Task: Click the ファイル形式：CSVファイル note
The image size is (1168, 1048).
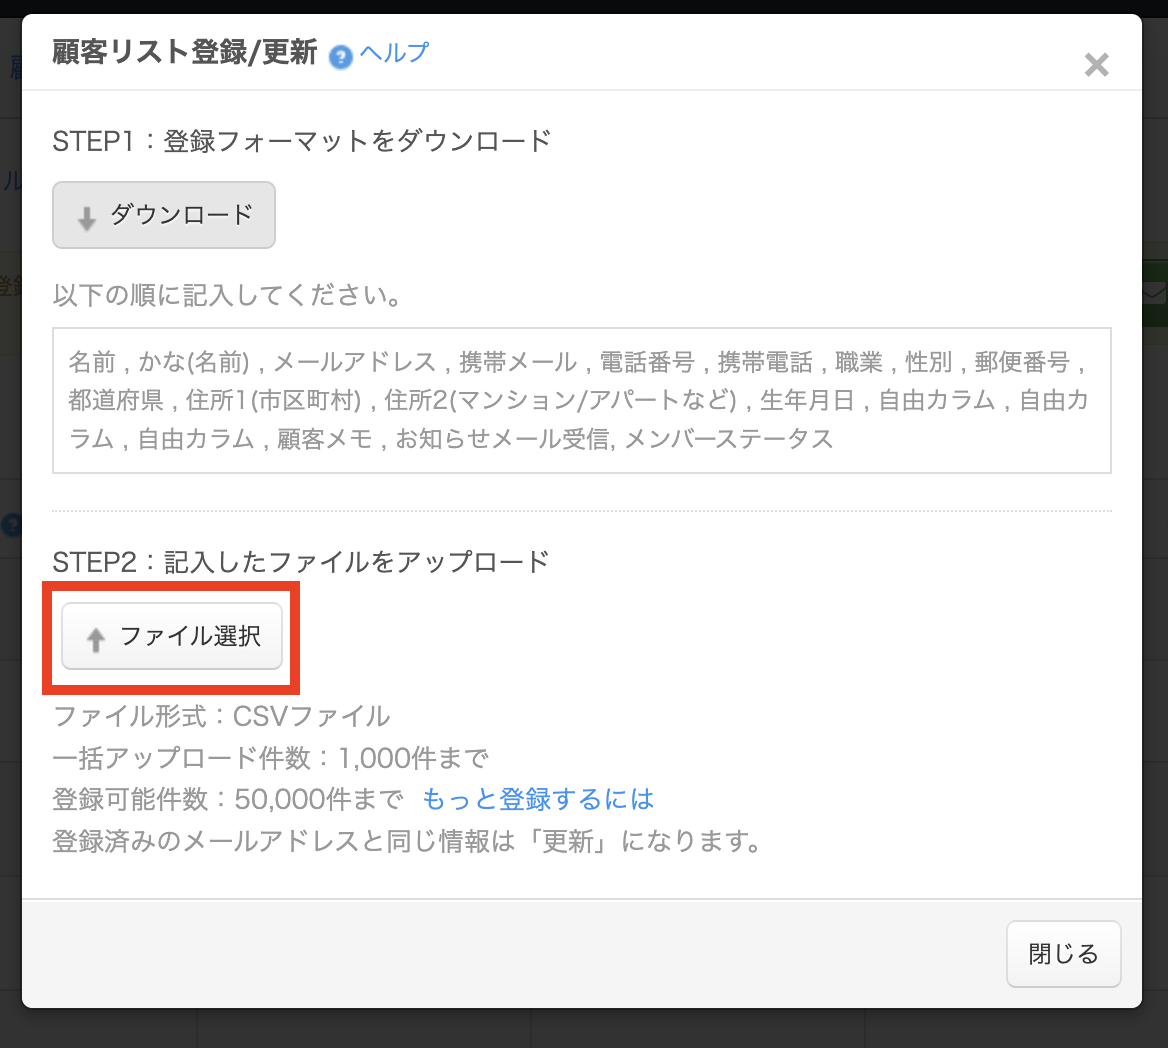Action: (x=221, y=716)
